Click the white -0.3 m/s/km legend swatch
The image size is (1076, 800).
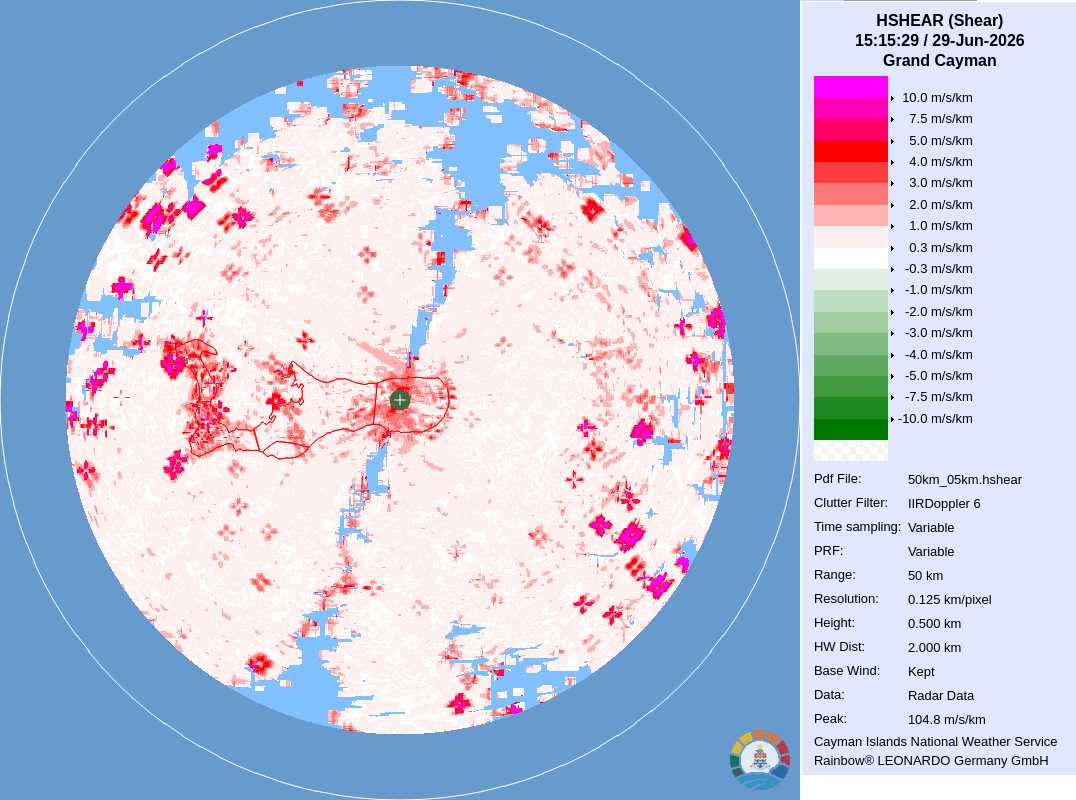850,258
